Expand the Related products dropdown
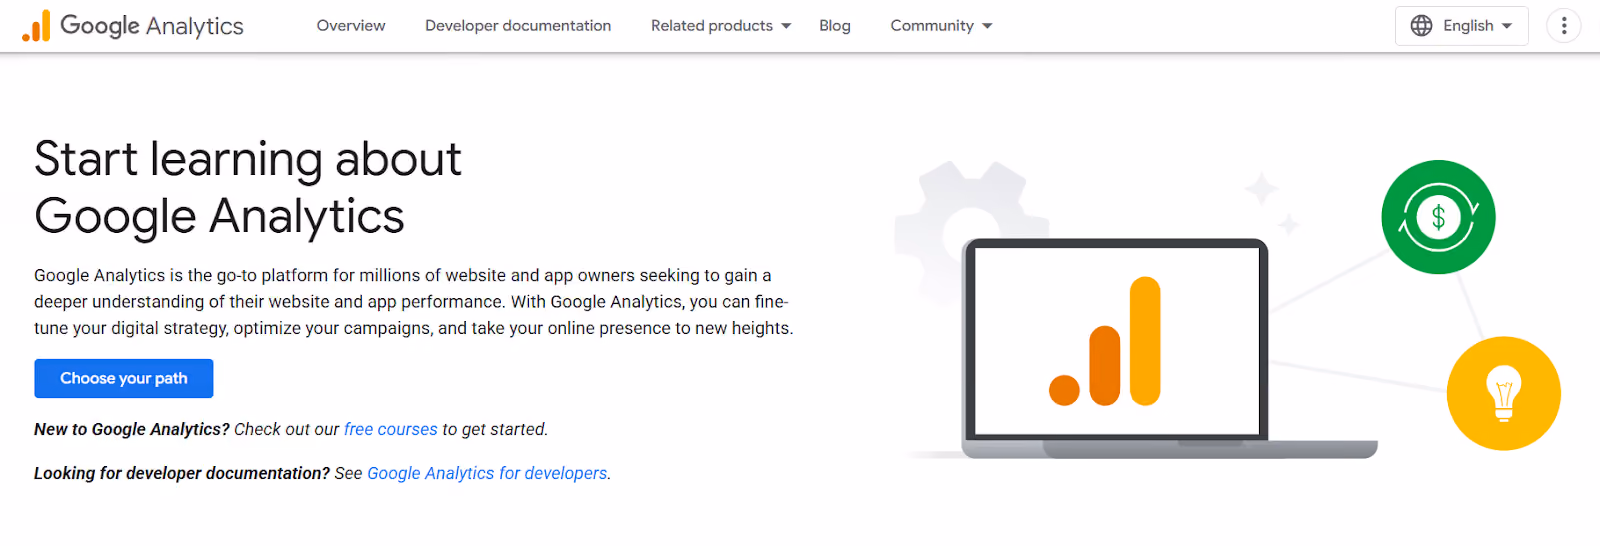1600x546 pixels. point(721,26)
